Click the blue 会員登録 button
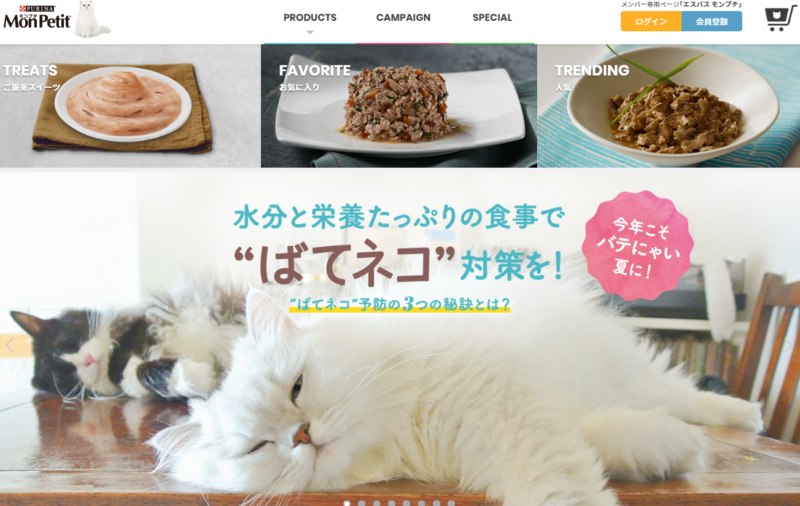 [x=712, y=21]
